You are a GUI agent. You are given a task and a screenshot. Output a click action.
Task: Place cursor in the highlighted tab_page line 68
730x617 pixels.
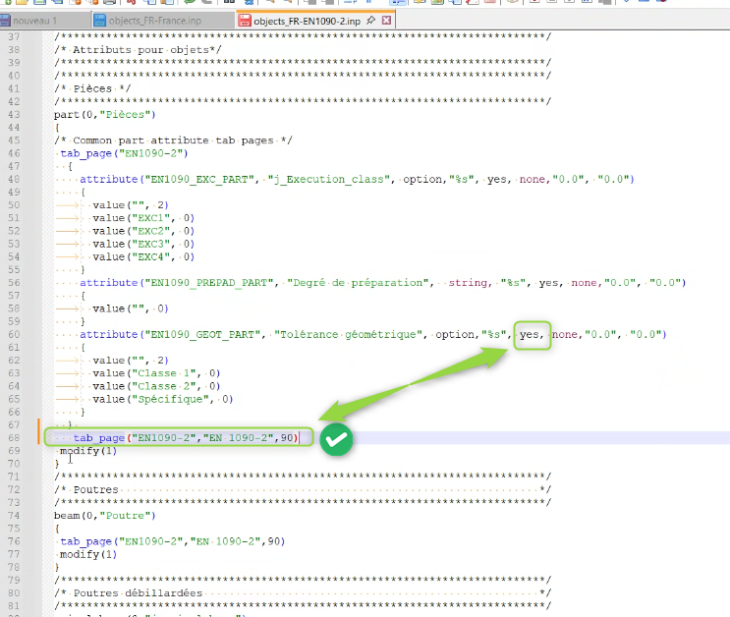tap(180, 438)
